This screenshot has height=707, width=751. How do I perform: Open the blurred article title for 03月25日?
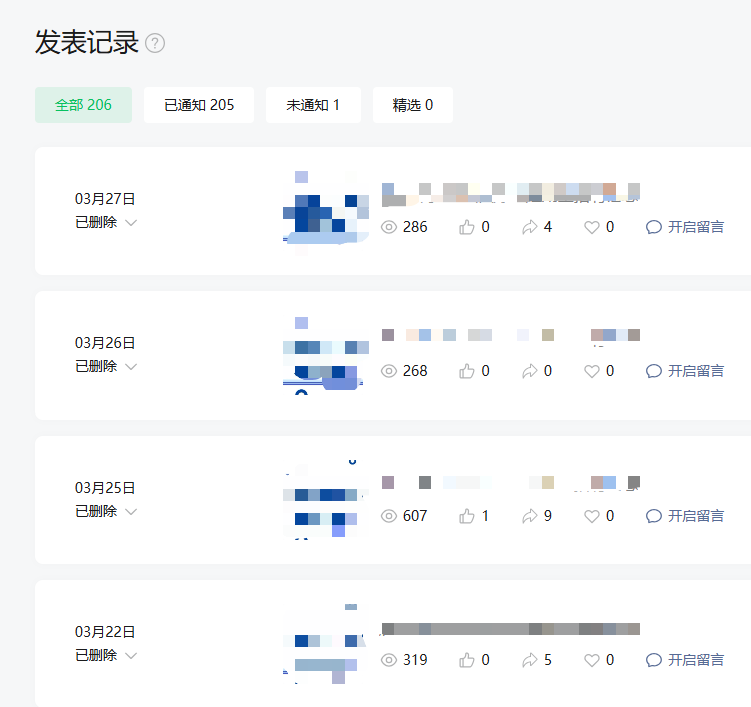511,482
